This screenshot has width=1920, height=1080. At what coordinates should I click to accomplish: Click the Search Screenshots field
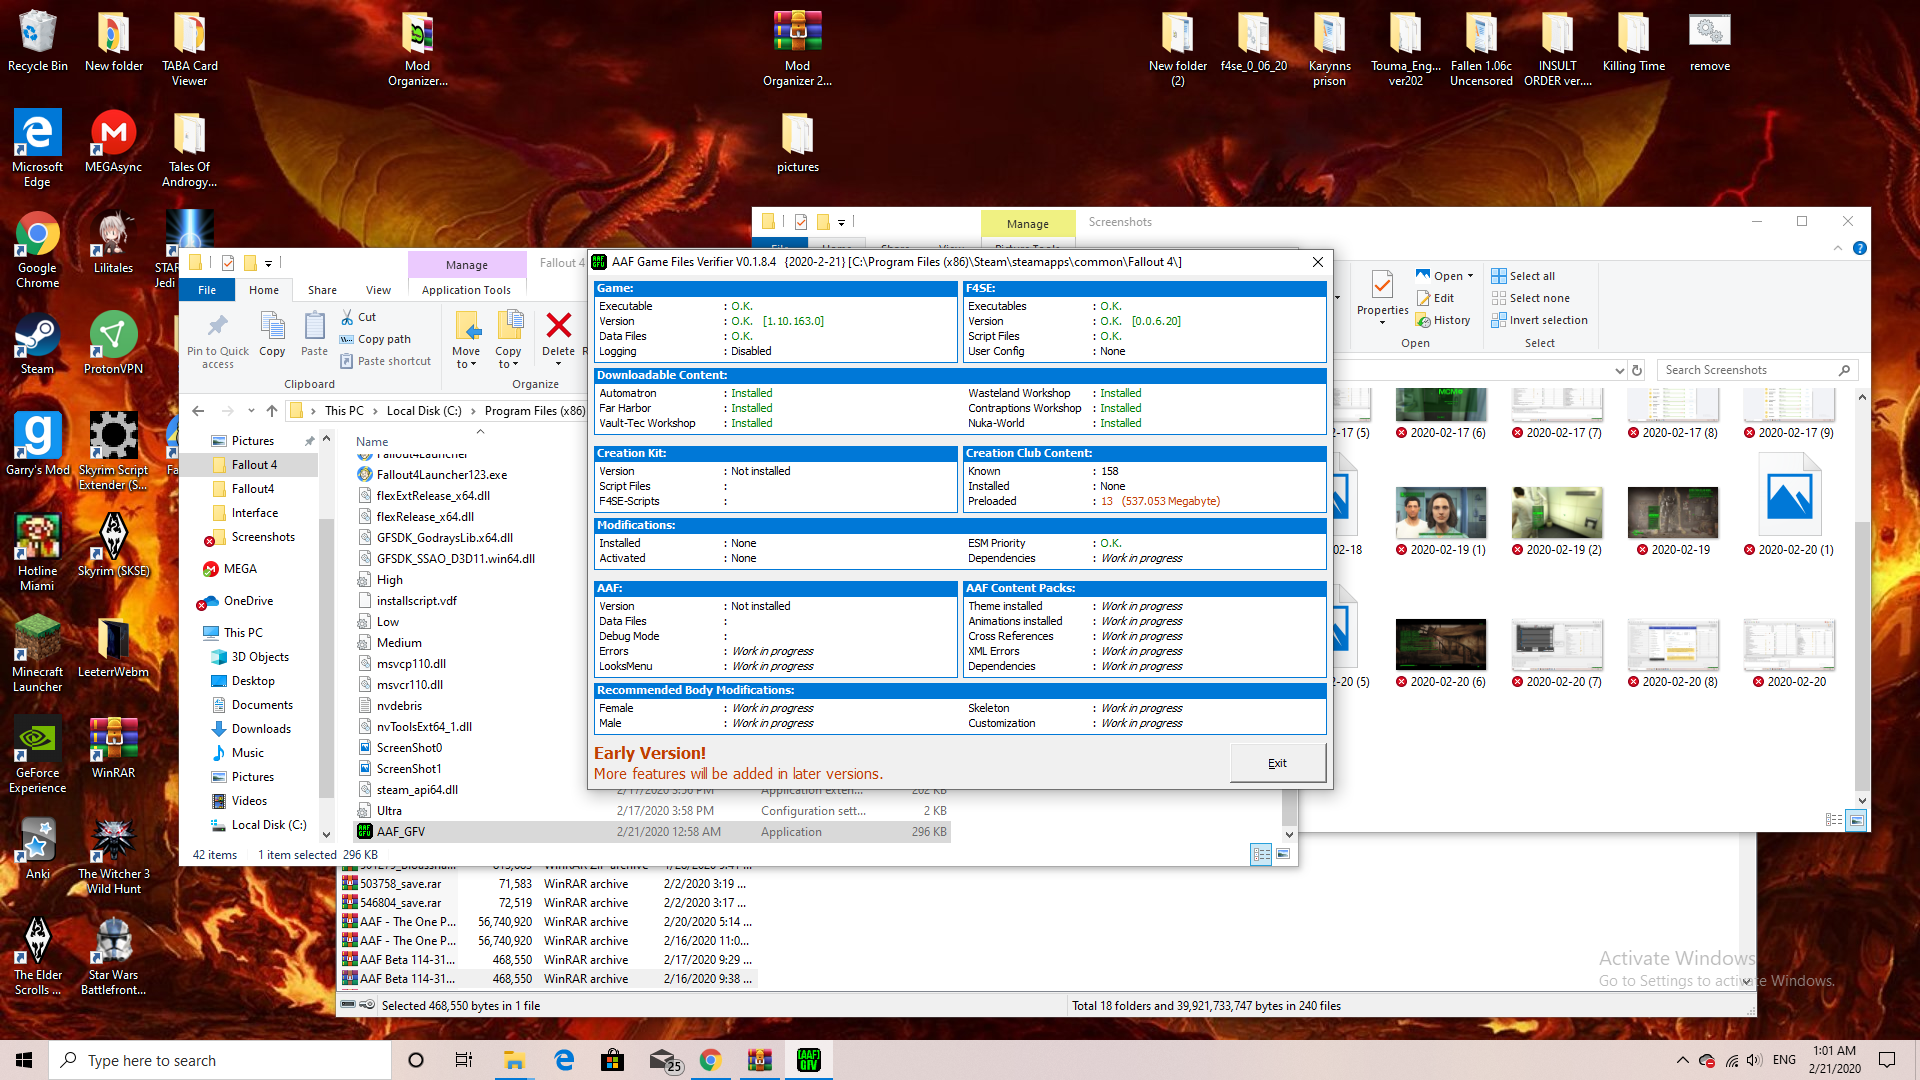pyautogui.click(x=1757, y=370)
